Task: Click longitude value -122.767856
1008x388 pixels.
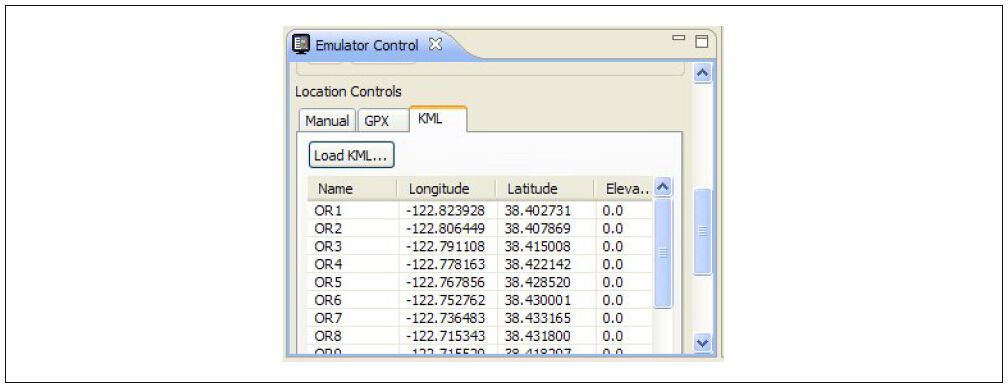Action: [x=446, y=282]
